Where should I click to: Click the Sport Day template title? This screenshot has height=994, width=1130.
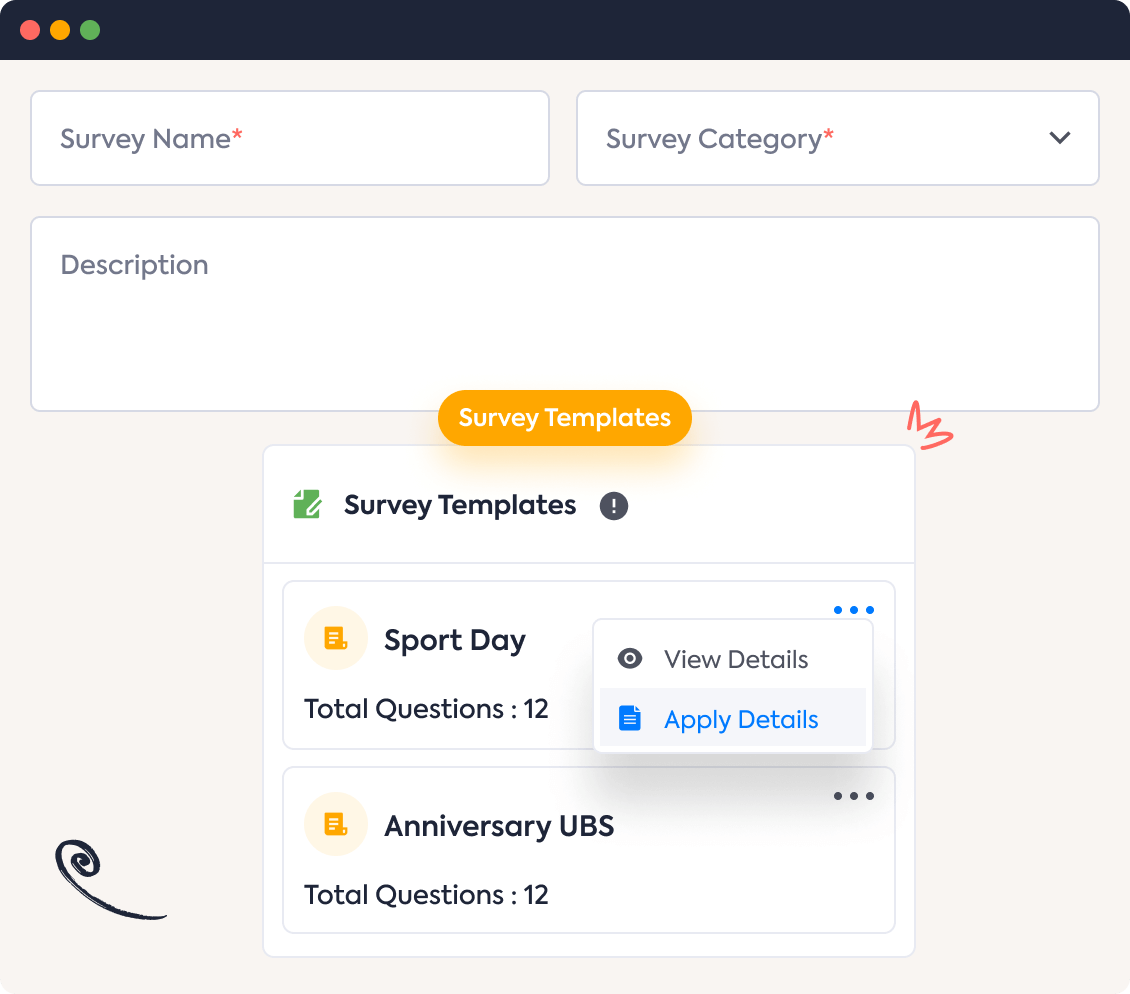[455, 640]
